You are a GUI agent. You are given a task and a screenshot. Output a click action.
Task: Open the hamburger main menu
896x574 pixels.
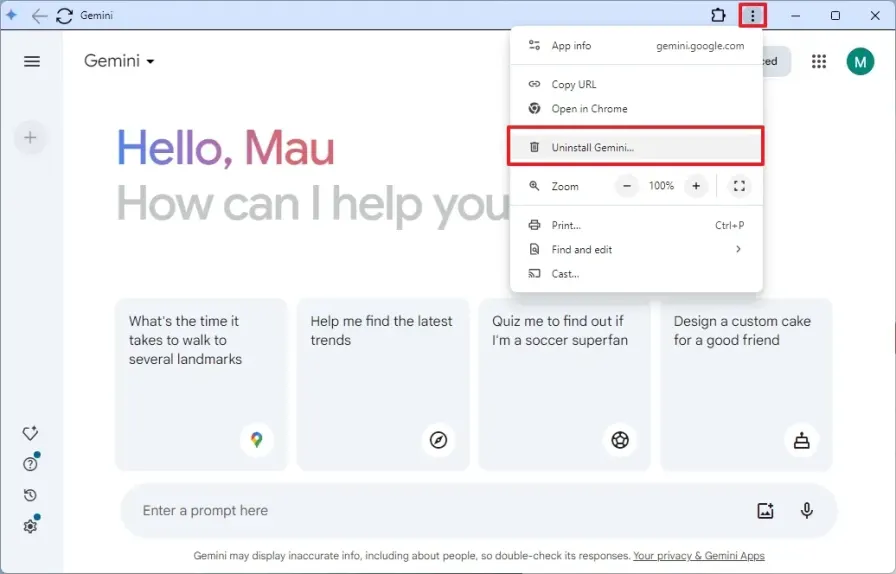[x=32, y=61]
